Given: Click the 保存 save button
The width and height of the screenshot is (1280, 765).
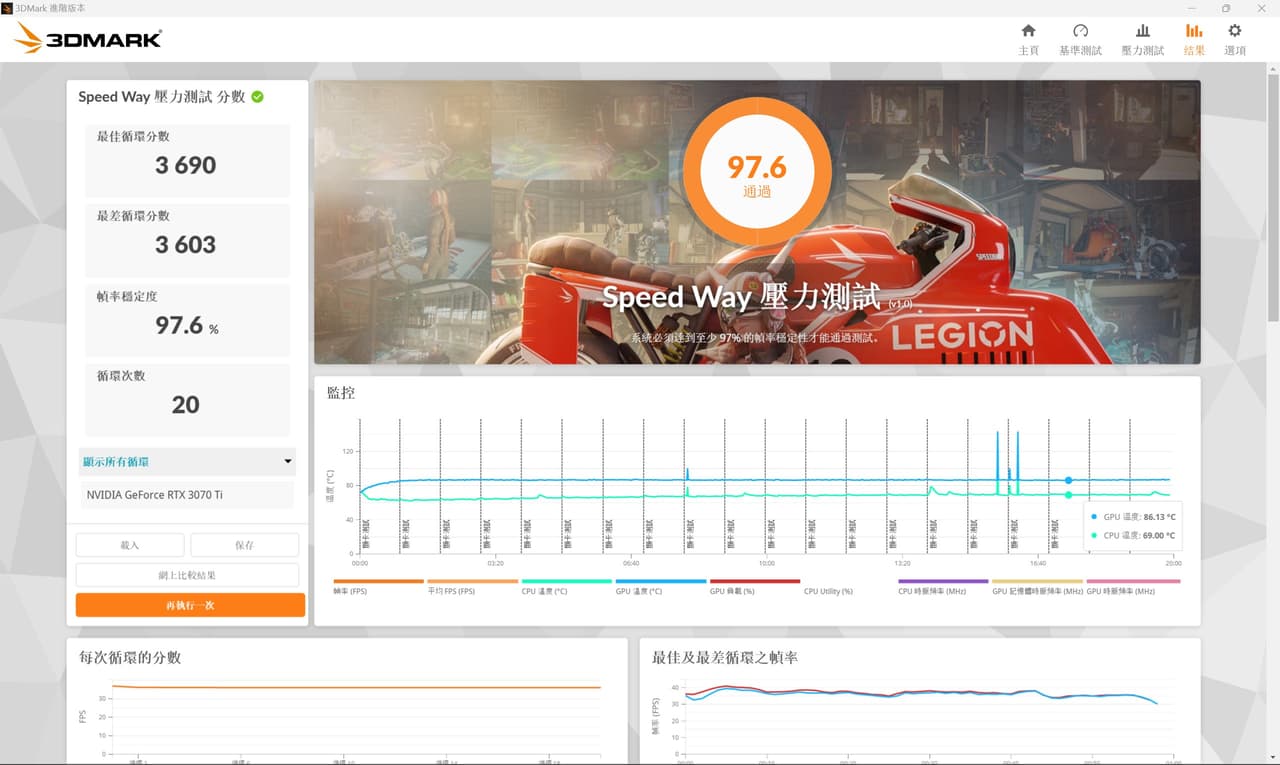Looking at the screenshot, I should 244,545.
